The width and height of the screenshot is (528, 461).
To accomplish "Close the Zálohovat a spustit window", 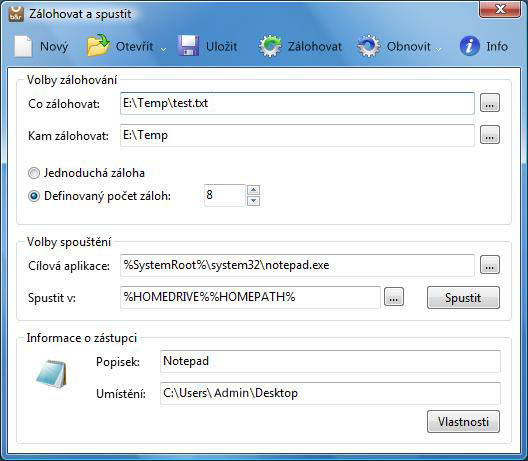I will pyautogui.click(x=500, y=9).
